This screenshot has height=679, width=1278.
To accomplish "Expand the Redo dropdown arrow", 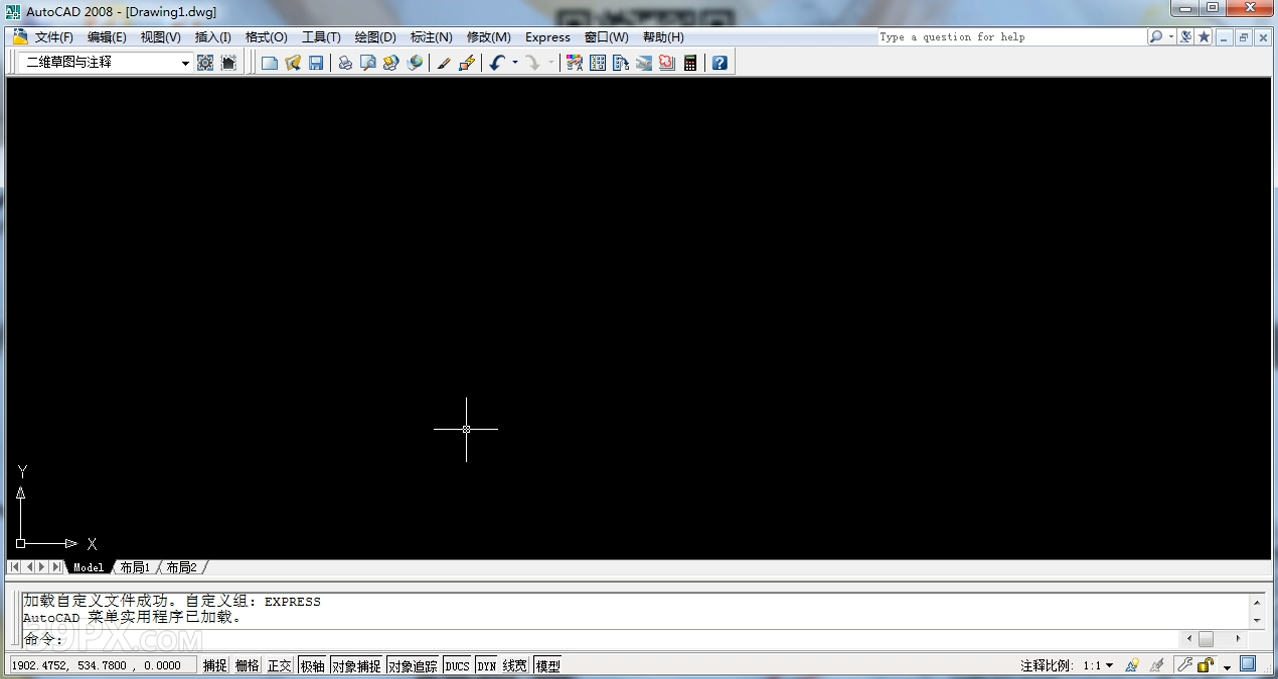I will pos(549,62).
